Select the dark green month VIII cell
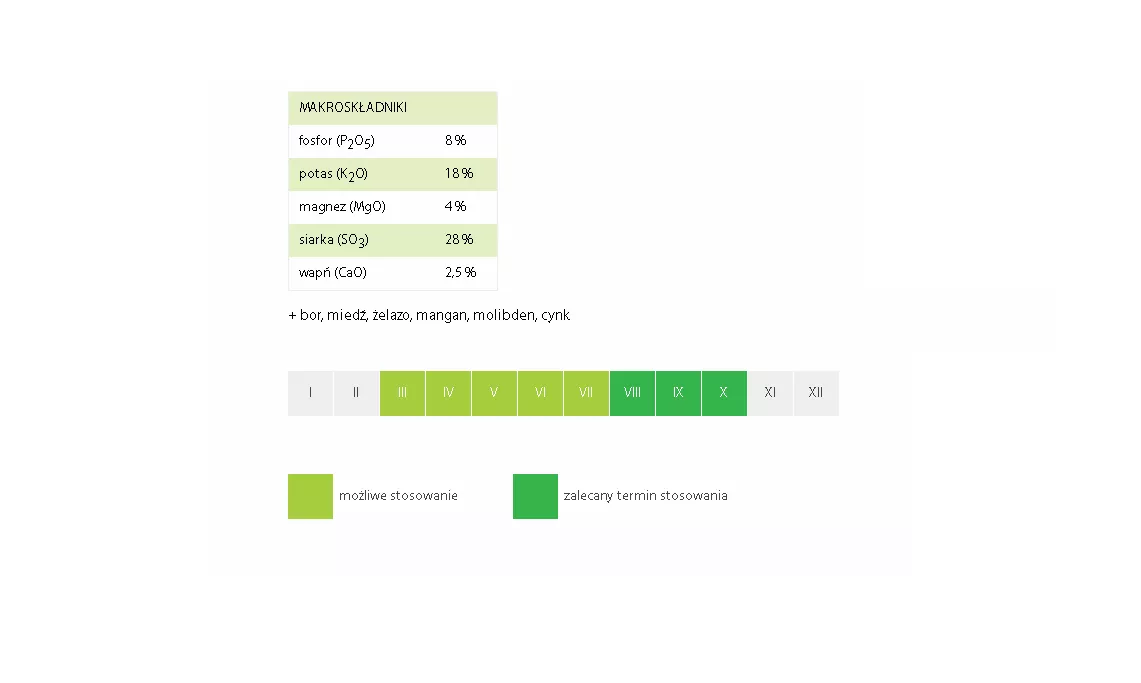 [632, 393]
